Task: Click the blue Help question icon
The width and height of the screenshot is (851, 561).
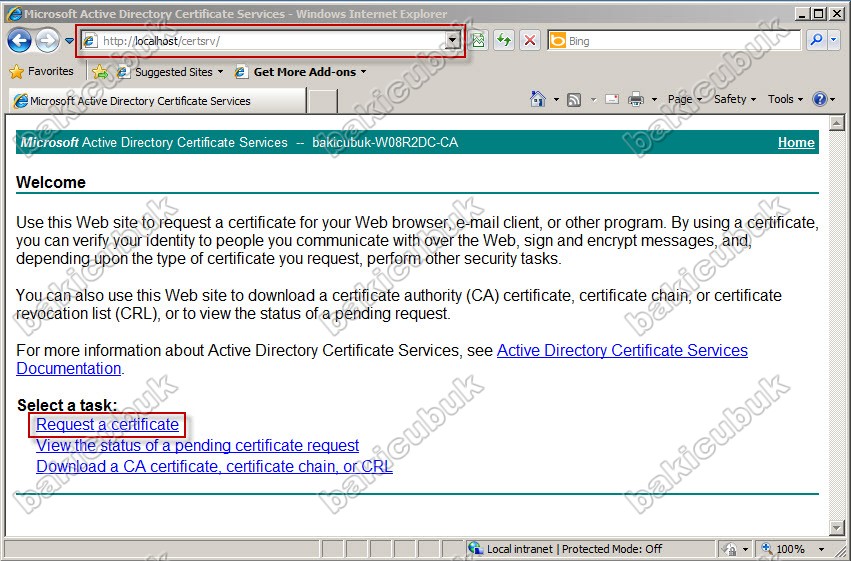Action: (x=820, y=99)
